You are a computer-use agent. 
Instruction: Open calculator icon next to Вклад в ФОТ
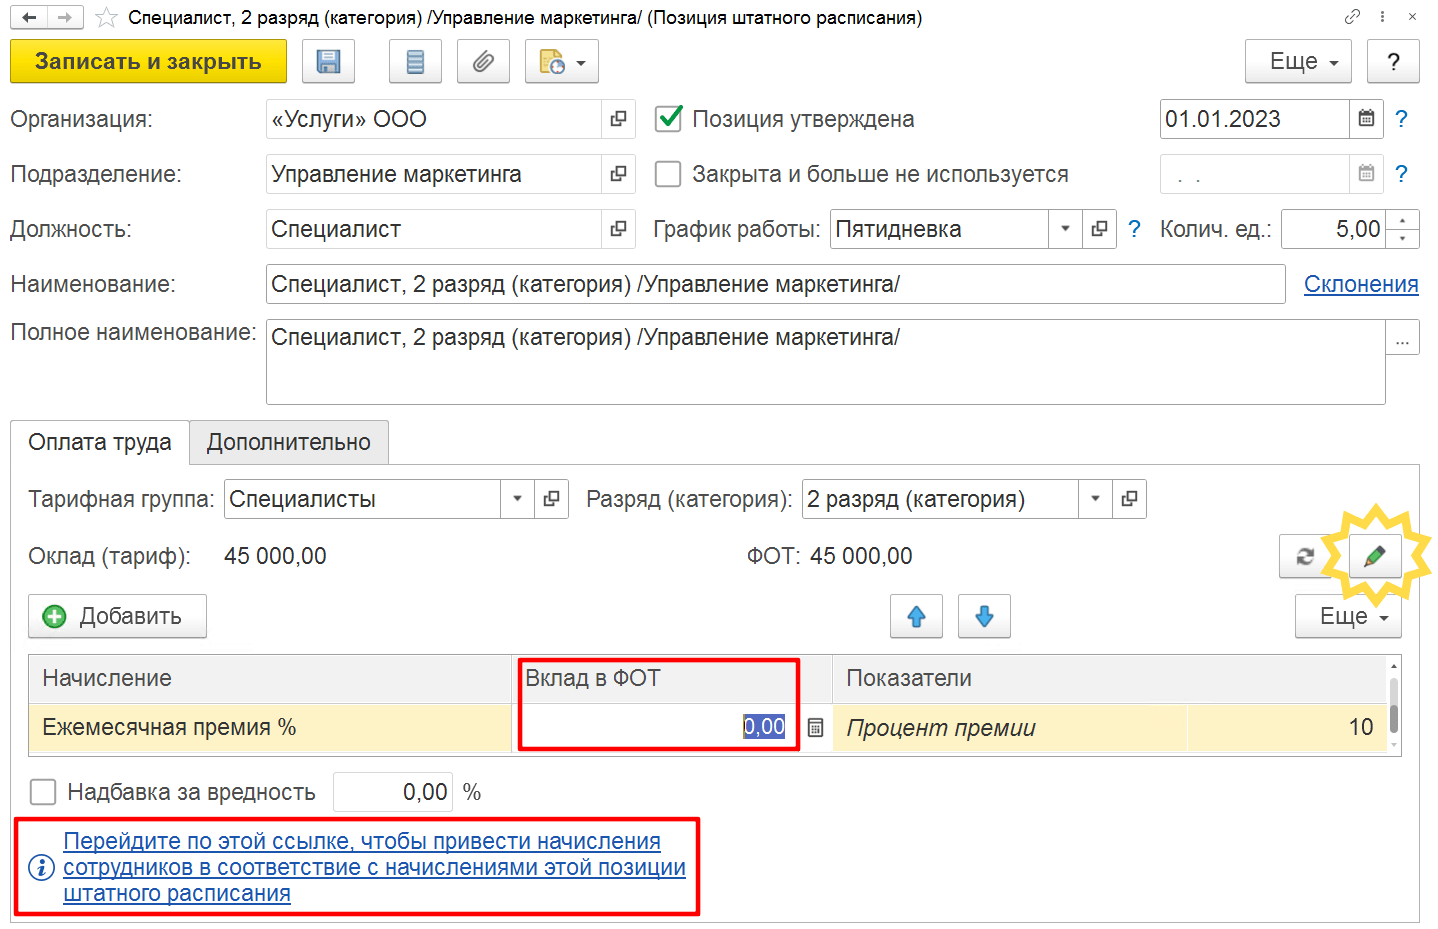[x=815, y=728]
